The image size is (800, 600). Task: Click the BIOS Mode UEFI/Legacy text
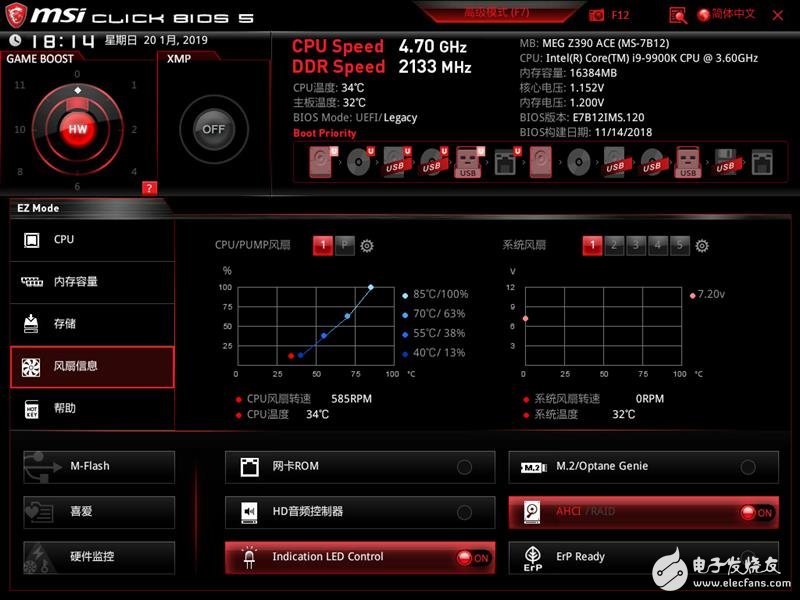pyautogui.click(x=355, y=118)
